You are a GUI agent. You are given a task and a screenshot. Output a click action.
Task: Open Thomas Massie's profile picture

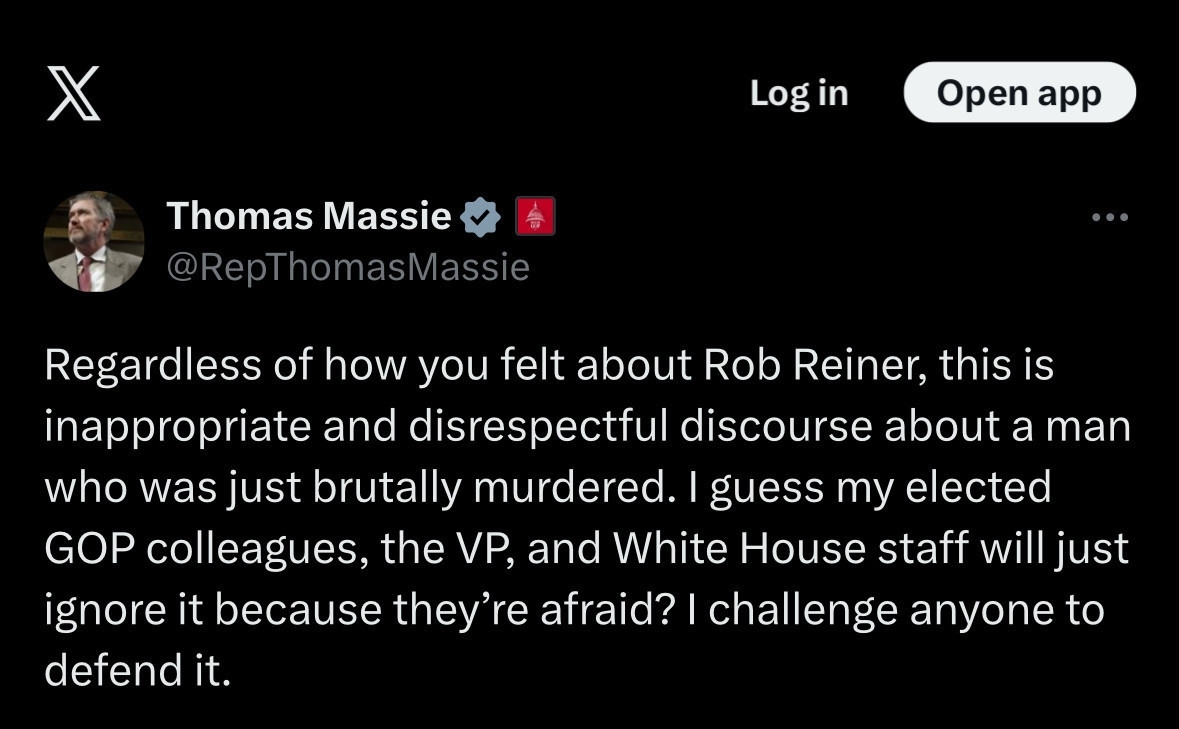point(94,241)
